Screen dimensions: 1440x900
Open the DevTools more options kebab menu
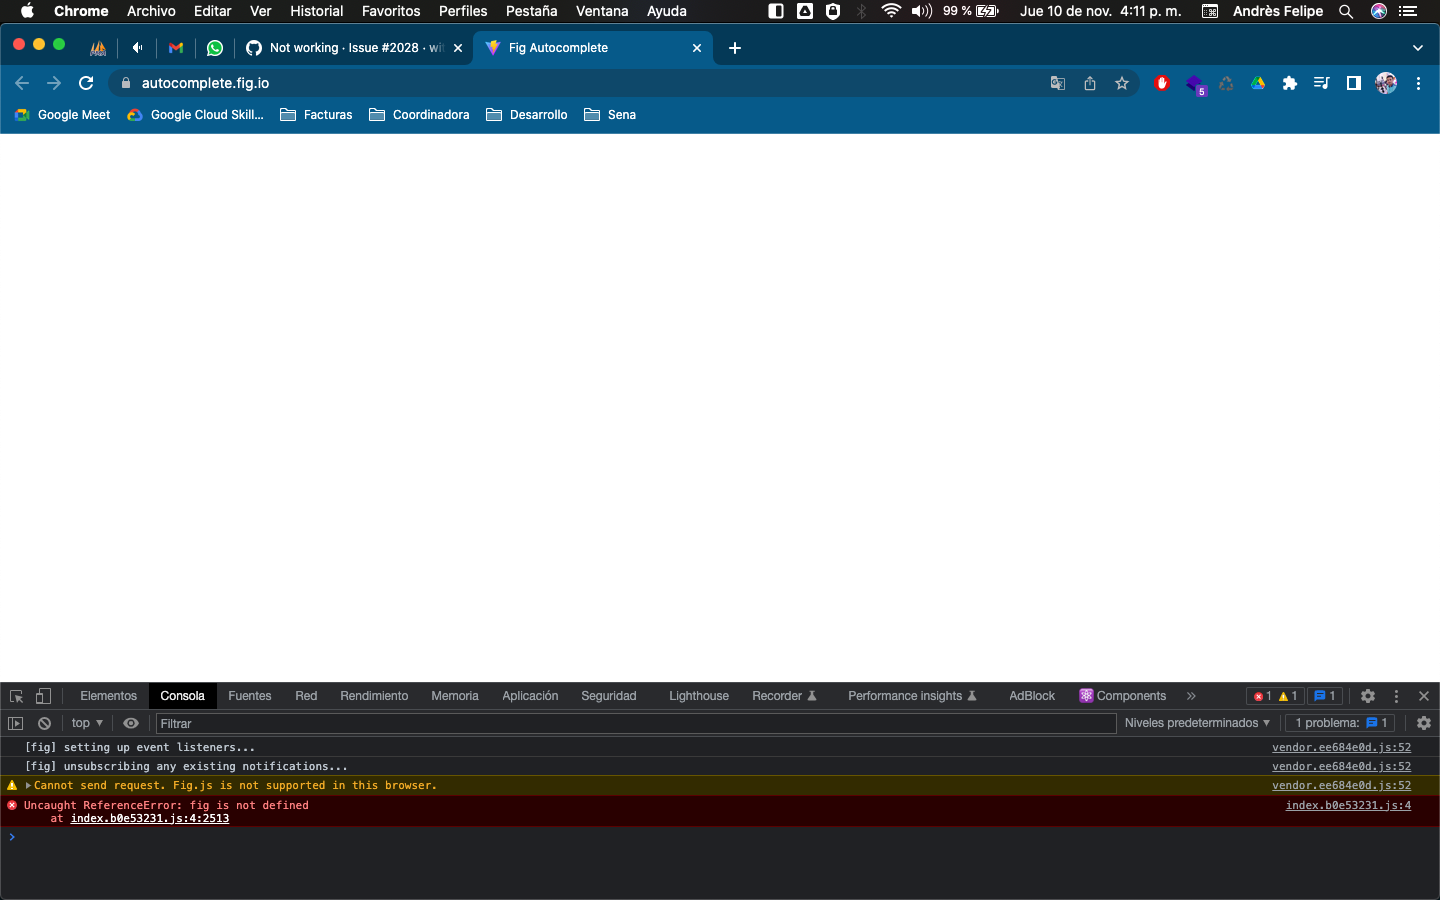(1396, 696)
